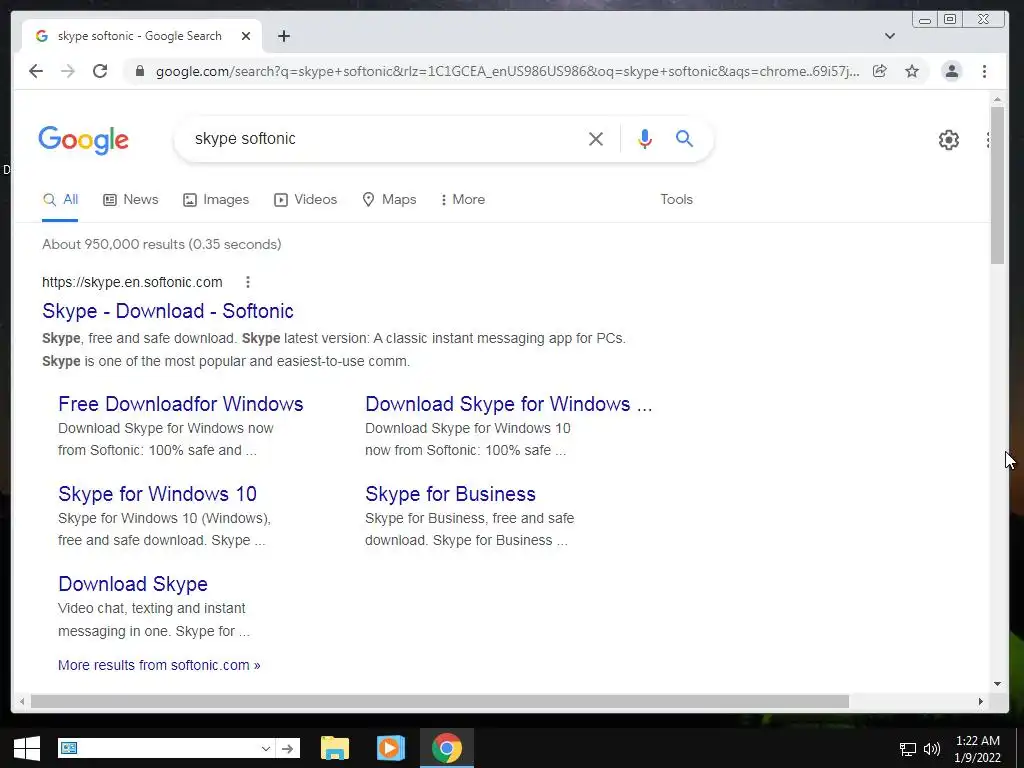Click the horizontal scrollbar right arrow

coord(980,701)
